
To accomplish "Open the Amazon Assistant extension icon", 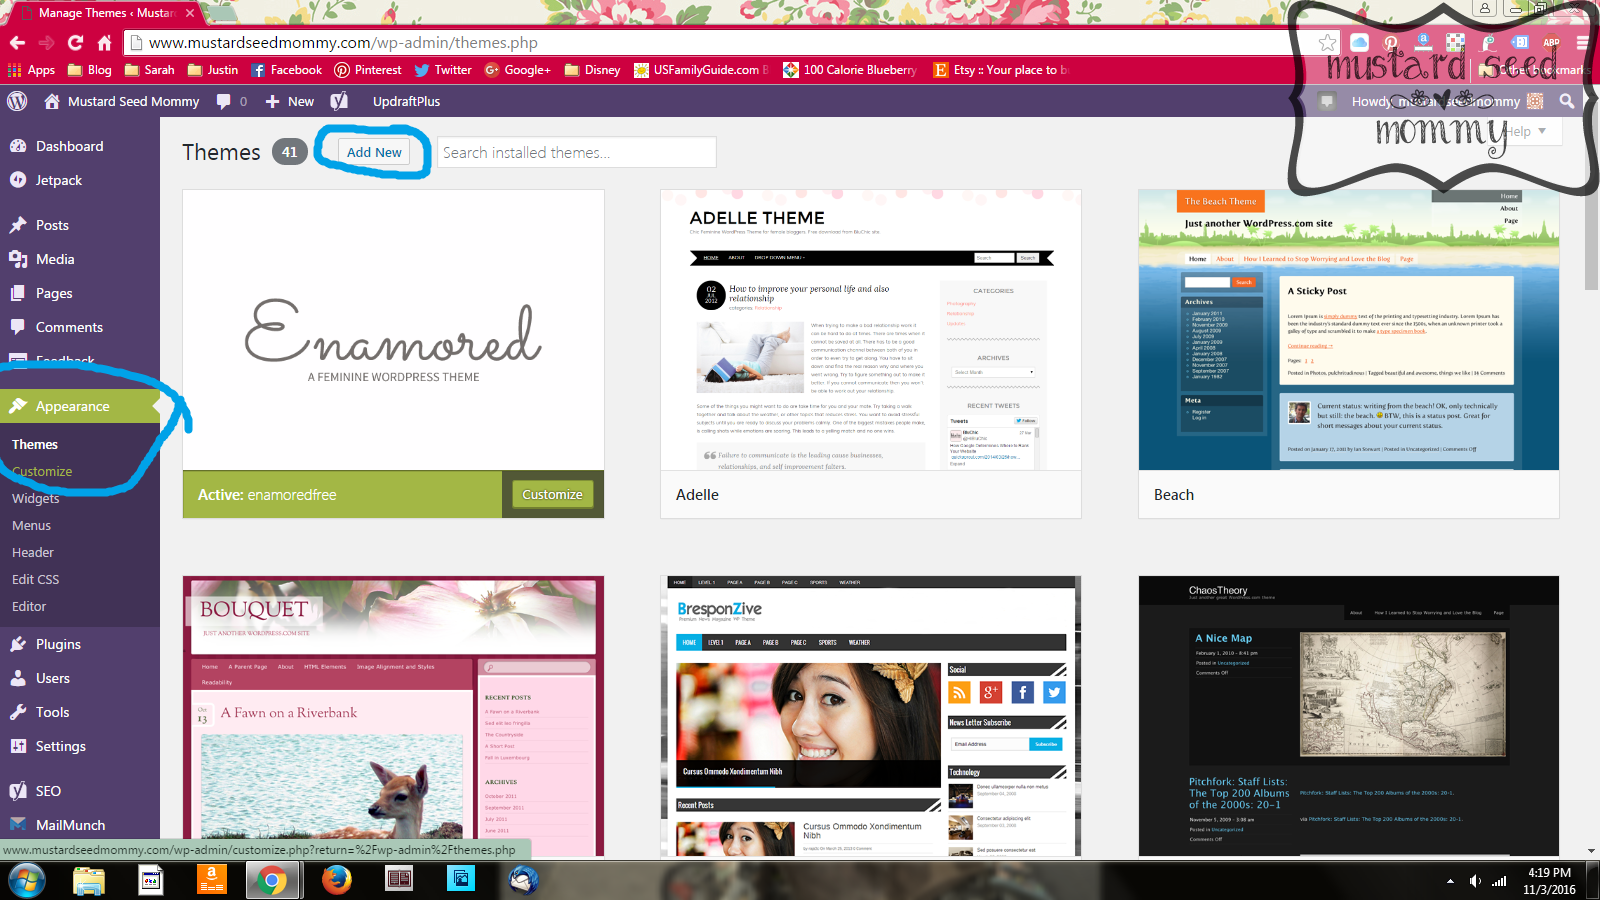I will [x=1423, y=42].
